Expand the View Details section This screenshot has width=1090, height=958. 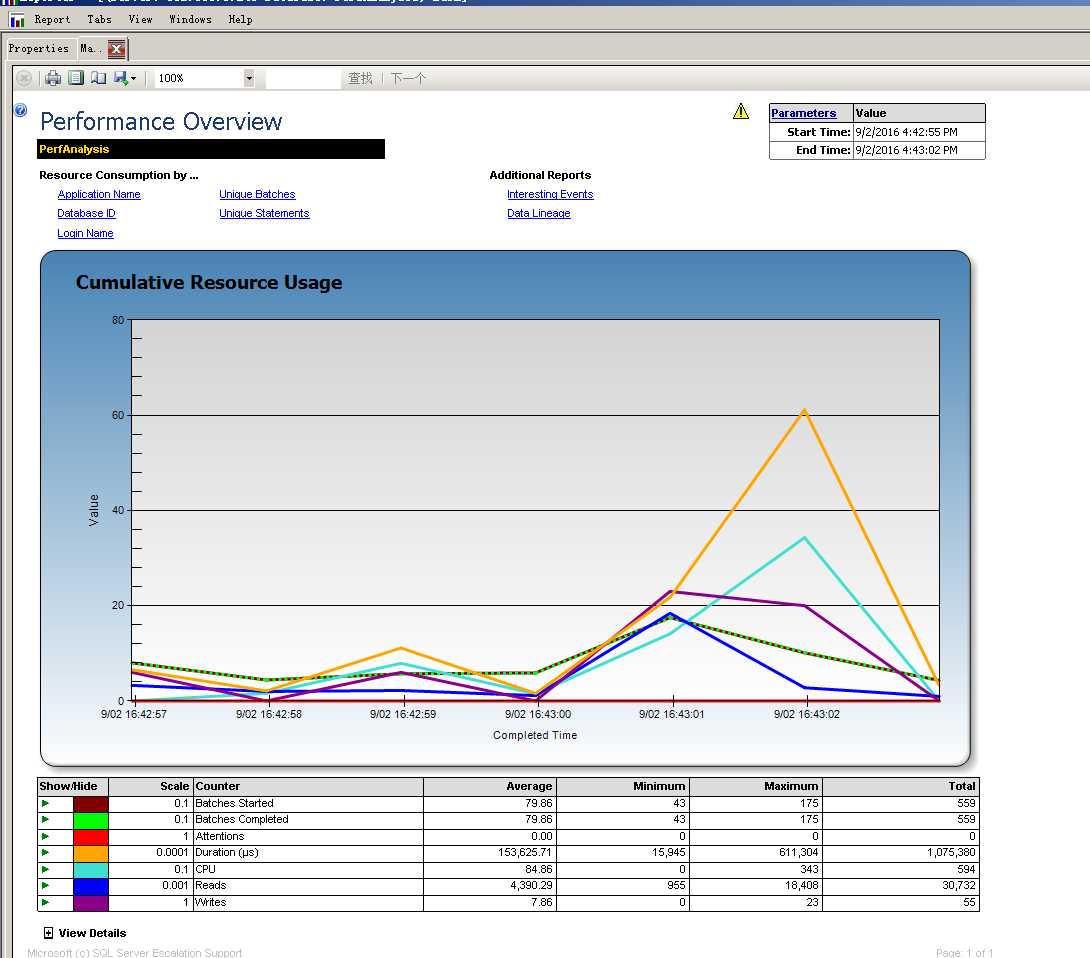(x=49, y=933)
